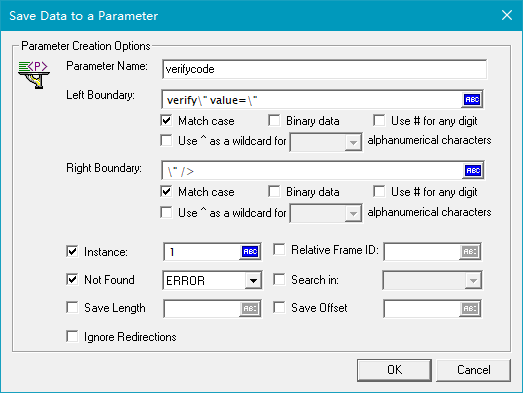
Task: Toggle Match case under Right Boundary
Action: [166, 191]
